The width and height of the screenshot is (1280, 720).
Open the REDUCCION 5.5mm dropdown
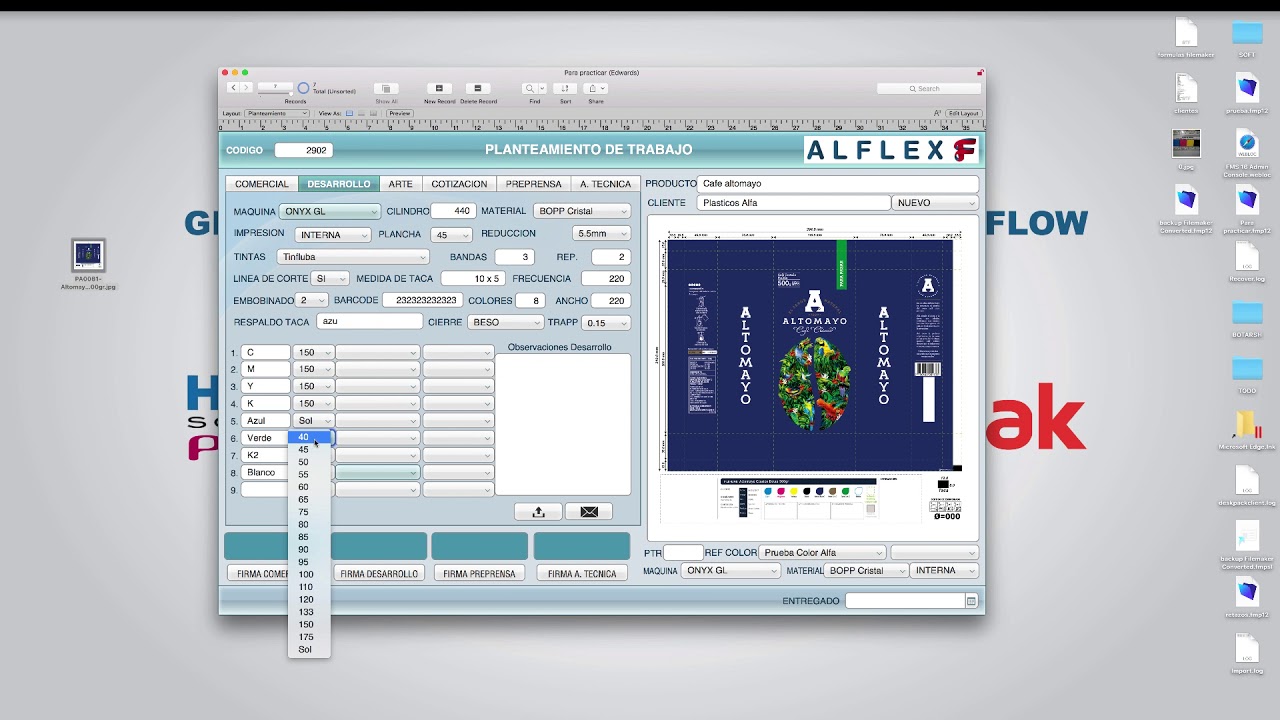point(601,233)
